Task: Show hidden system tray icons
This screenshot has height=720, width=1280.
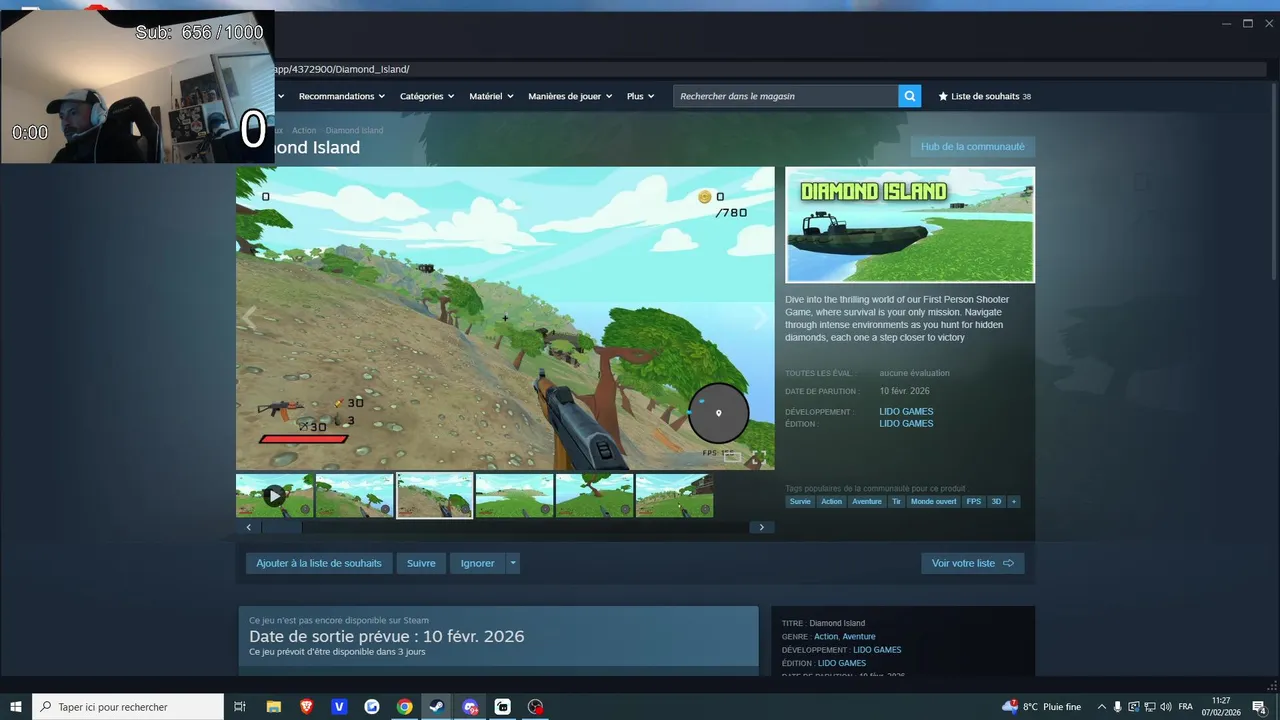Action: click(1102, 707)
